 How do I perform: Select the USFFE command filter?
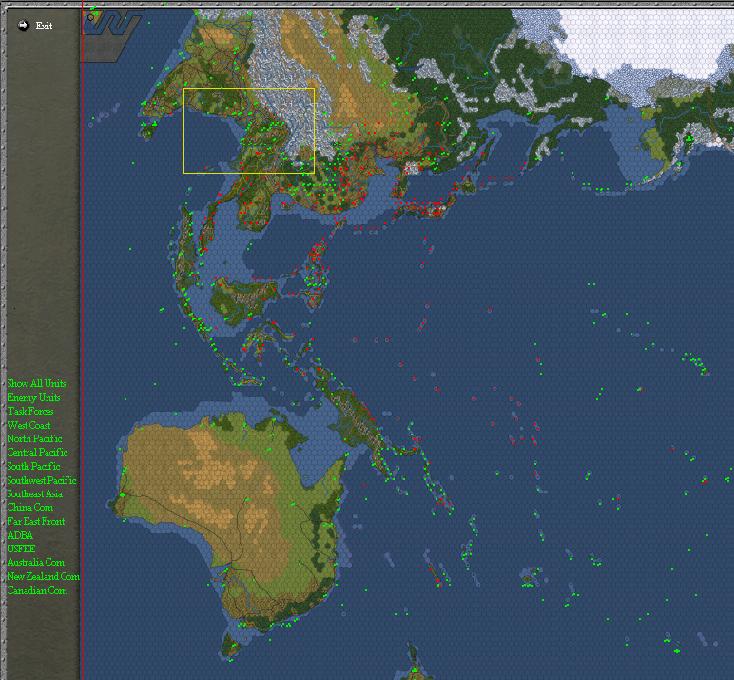pos(21,548)
